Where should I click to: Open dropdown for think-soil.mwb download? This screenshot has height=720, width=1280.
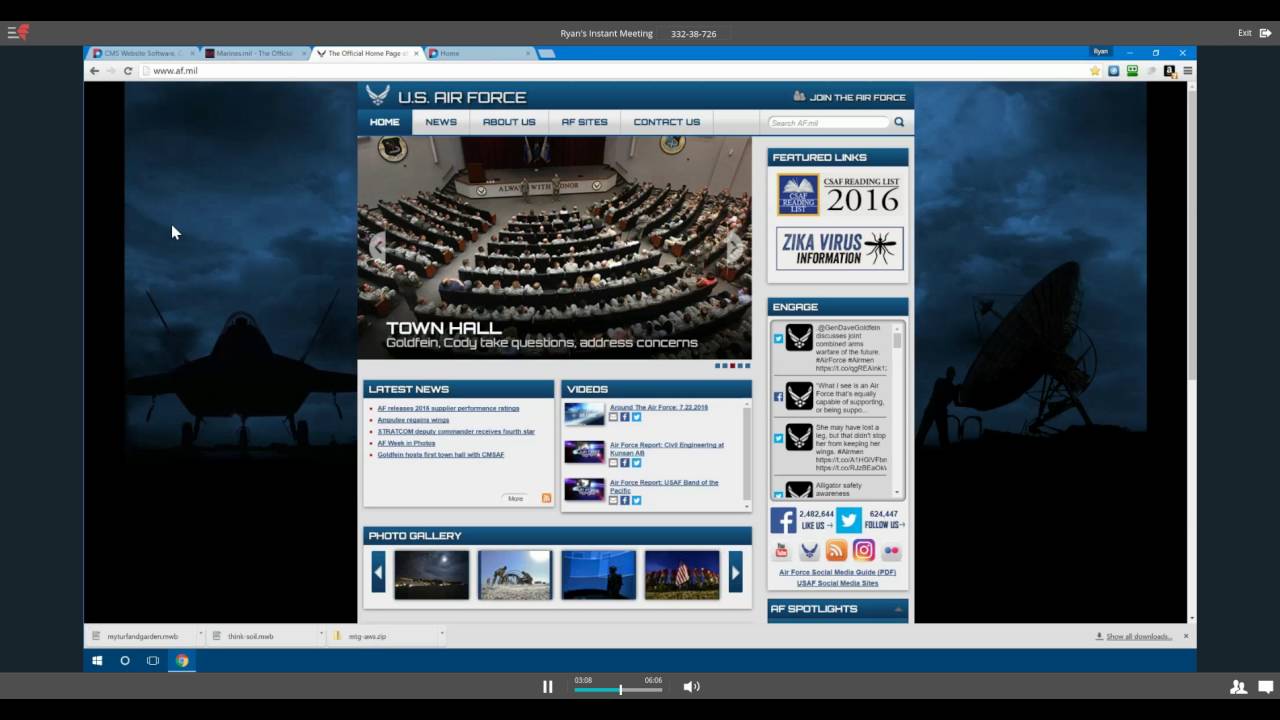point(321,635)
